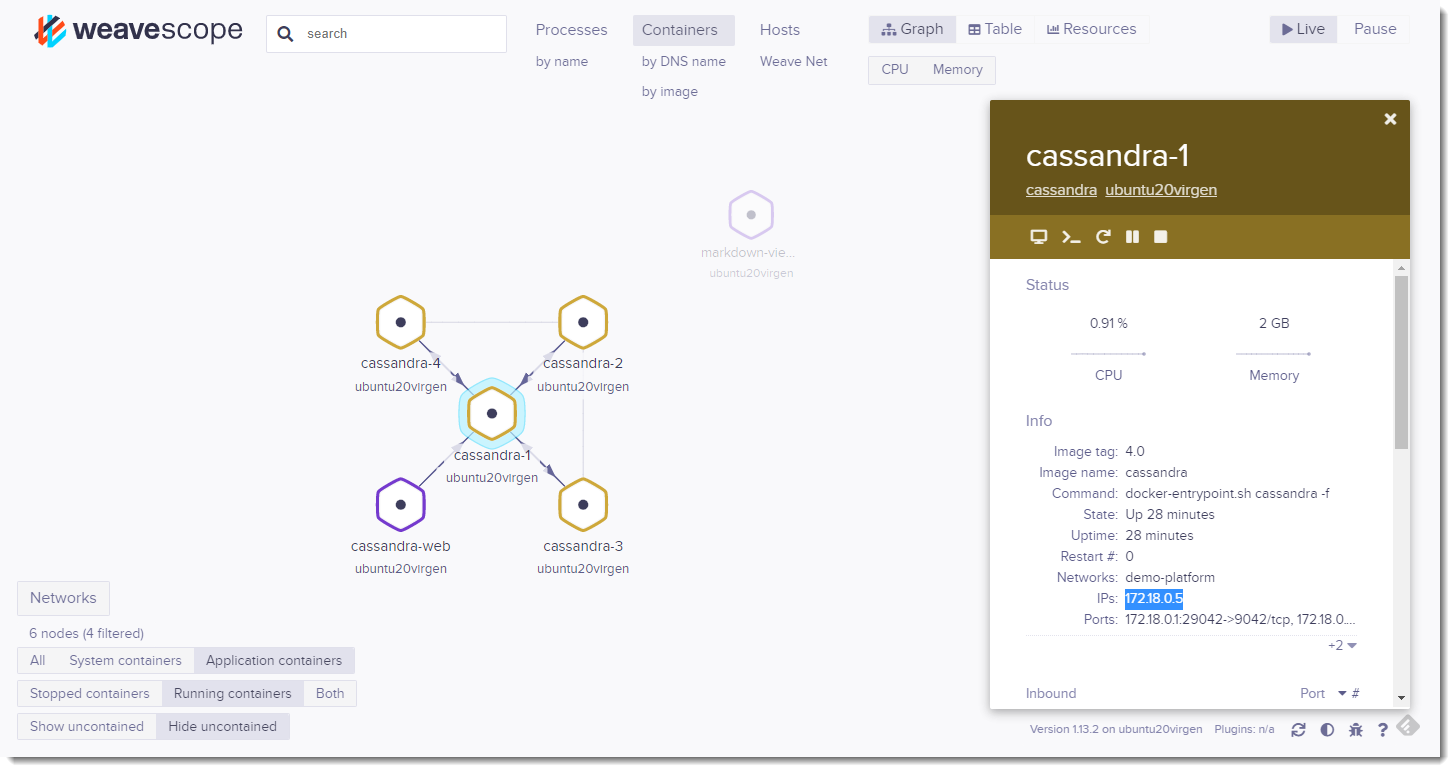This screenshot has height=772, width=1455.
Task: Open the help question mark icon
Action: point(1383,730)
